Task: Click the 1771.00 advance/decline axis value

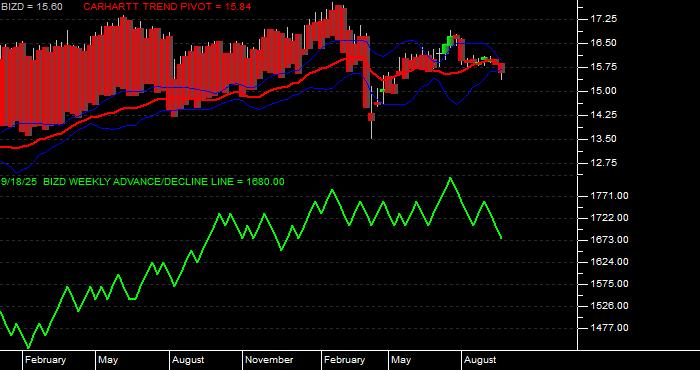Action: (609, 196)
